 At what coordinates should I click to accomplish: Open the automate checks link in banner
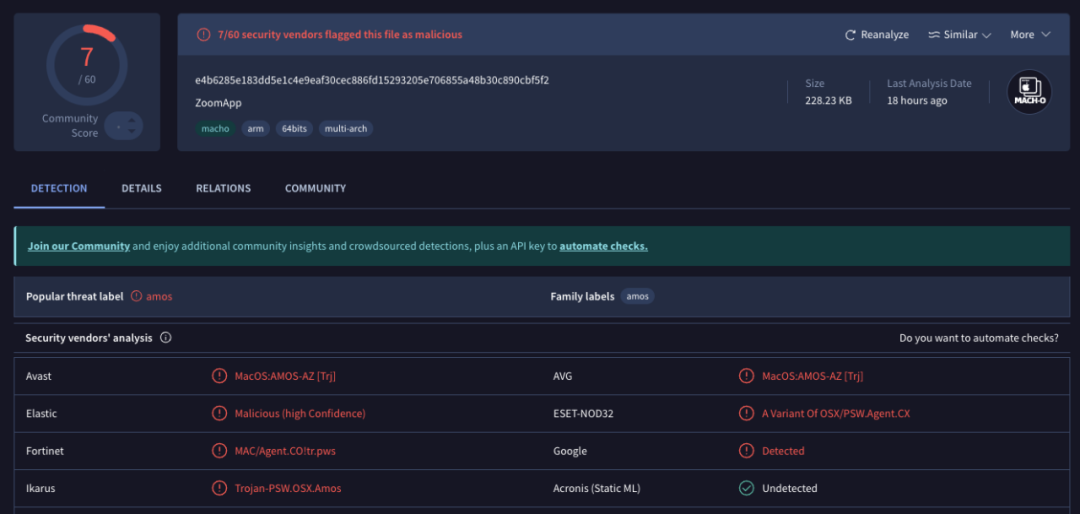coord(603,246)
